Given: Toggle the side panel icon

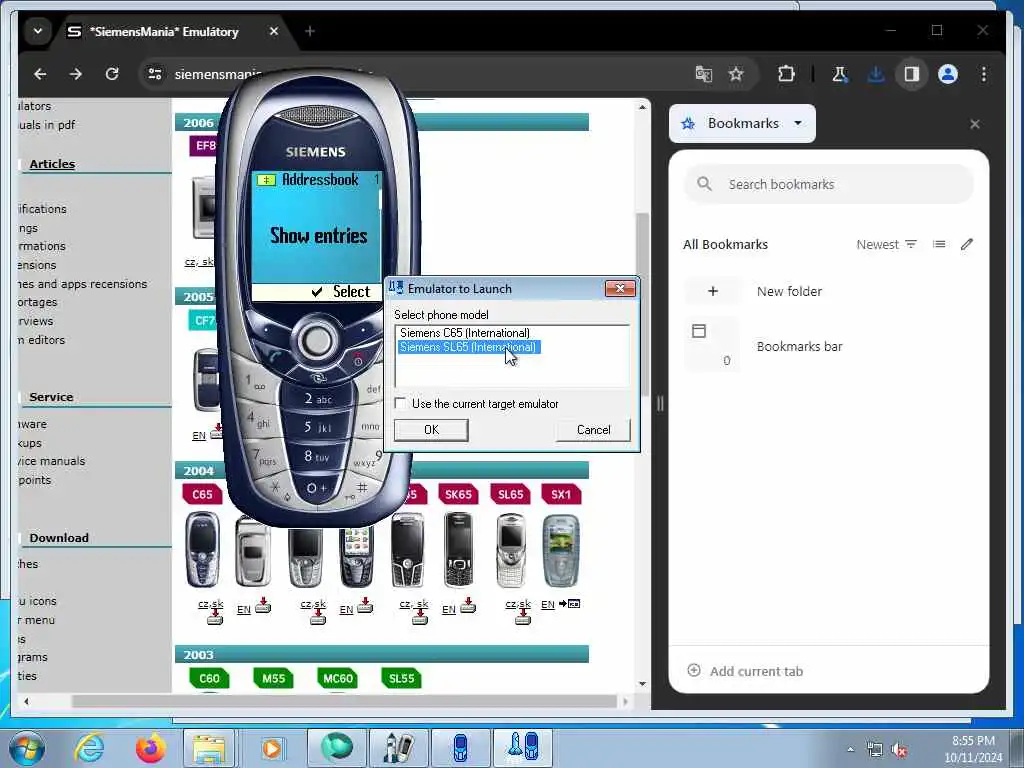Looking at the screenshot, I should click(912, 74).
